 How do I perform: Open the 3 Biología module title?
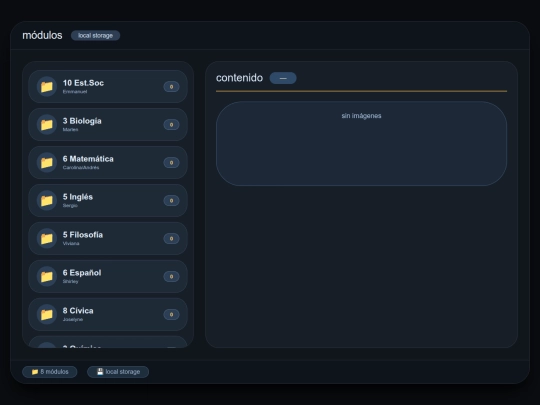(x=82, y=121)
